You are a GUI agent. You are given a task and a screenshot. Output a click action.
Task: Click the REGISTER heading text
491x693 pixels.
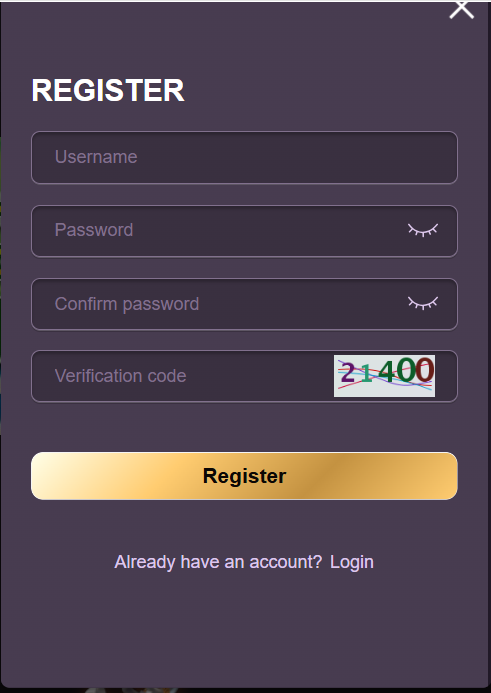pyautogui.click(x=108, y=90)
